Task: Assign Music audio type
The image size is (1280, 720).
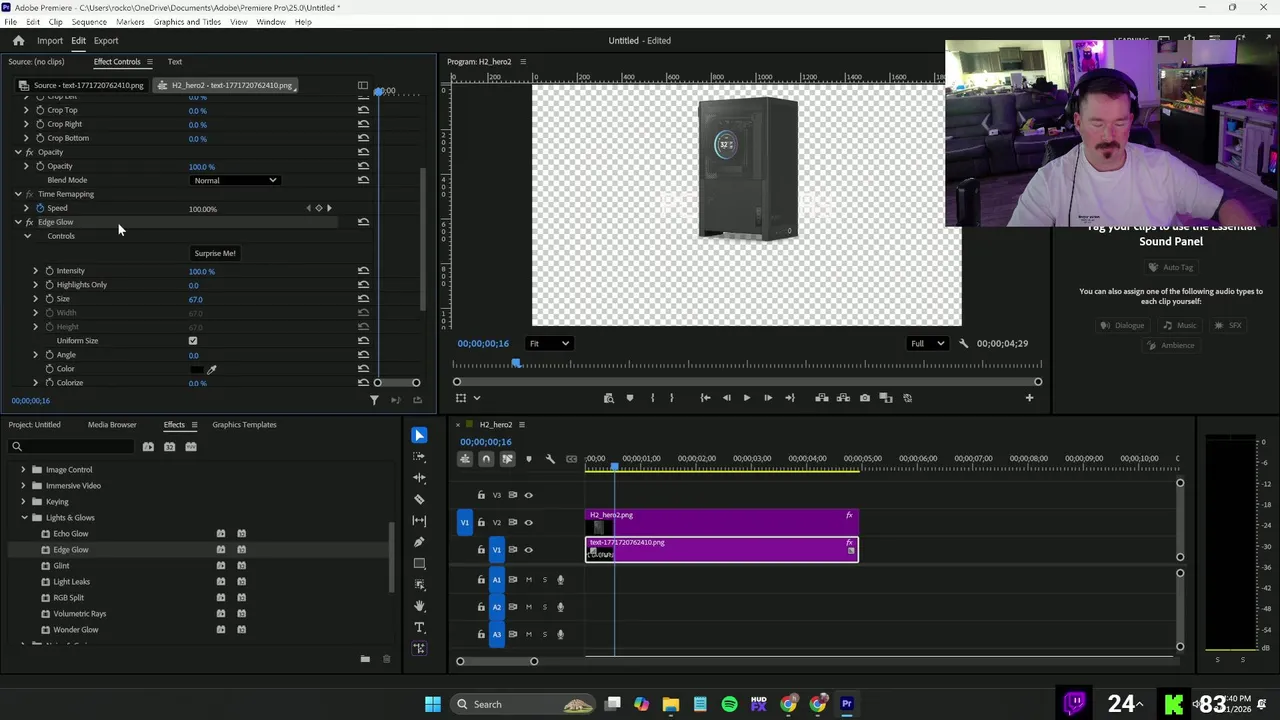Action: coord(1179,325)
